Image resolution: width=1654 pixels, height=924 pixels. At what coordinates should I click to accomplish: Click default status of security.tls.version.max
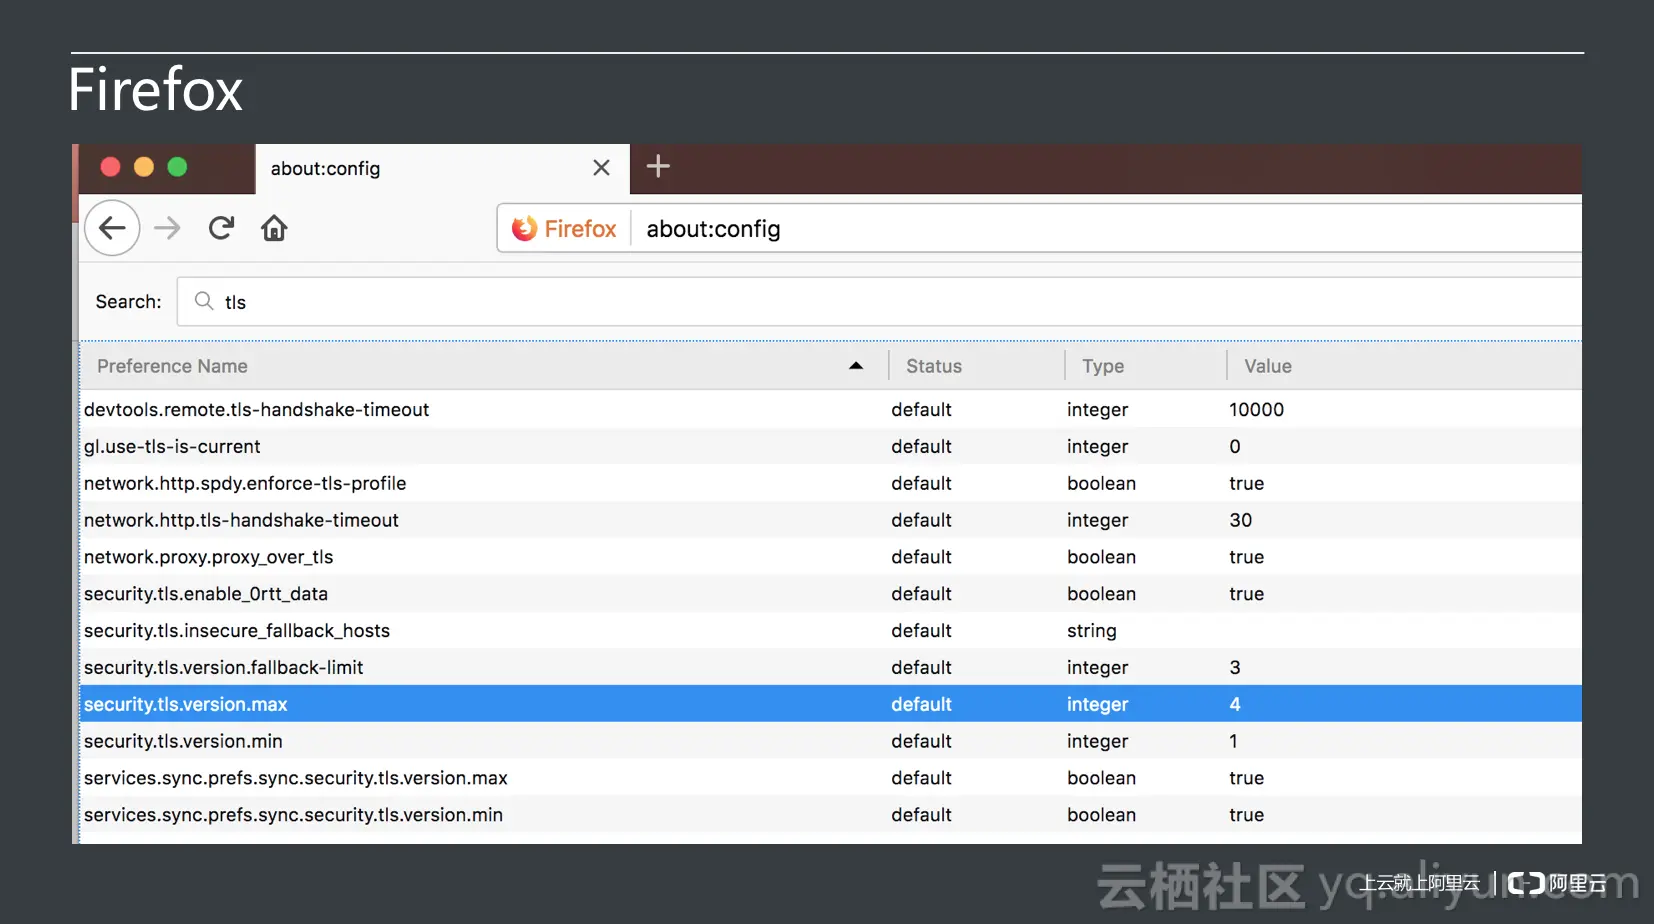(x=922, y=704)
